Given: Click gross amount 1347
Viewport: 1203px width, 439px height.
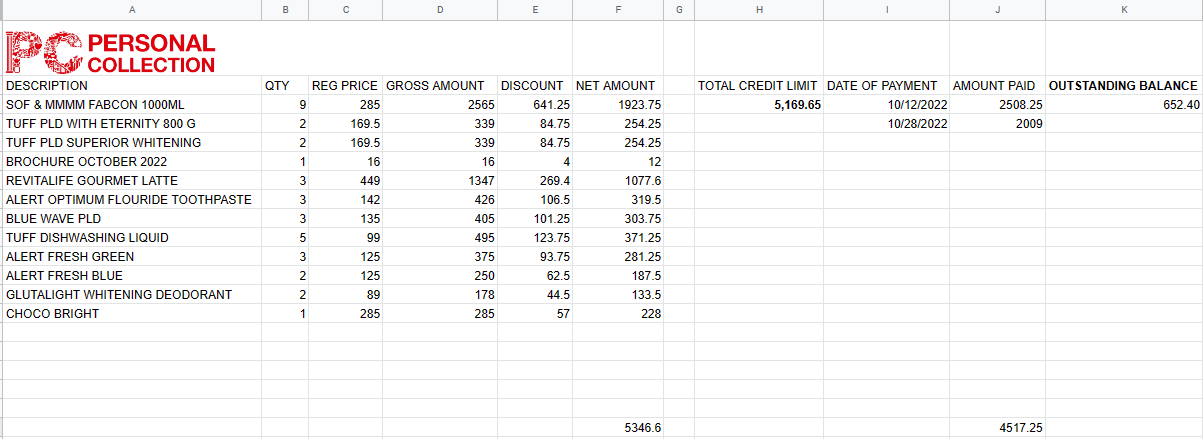Looking at the screenshot, I should (440, 181).
